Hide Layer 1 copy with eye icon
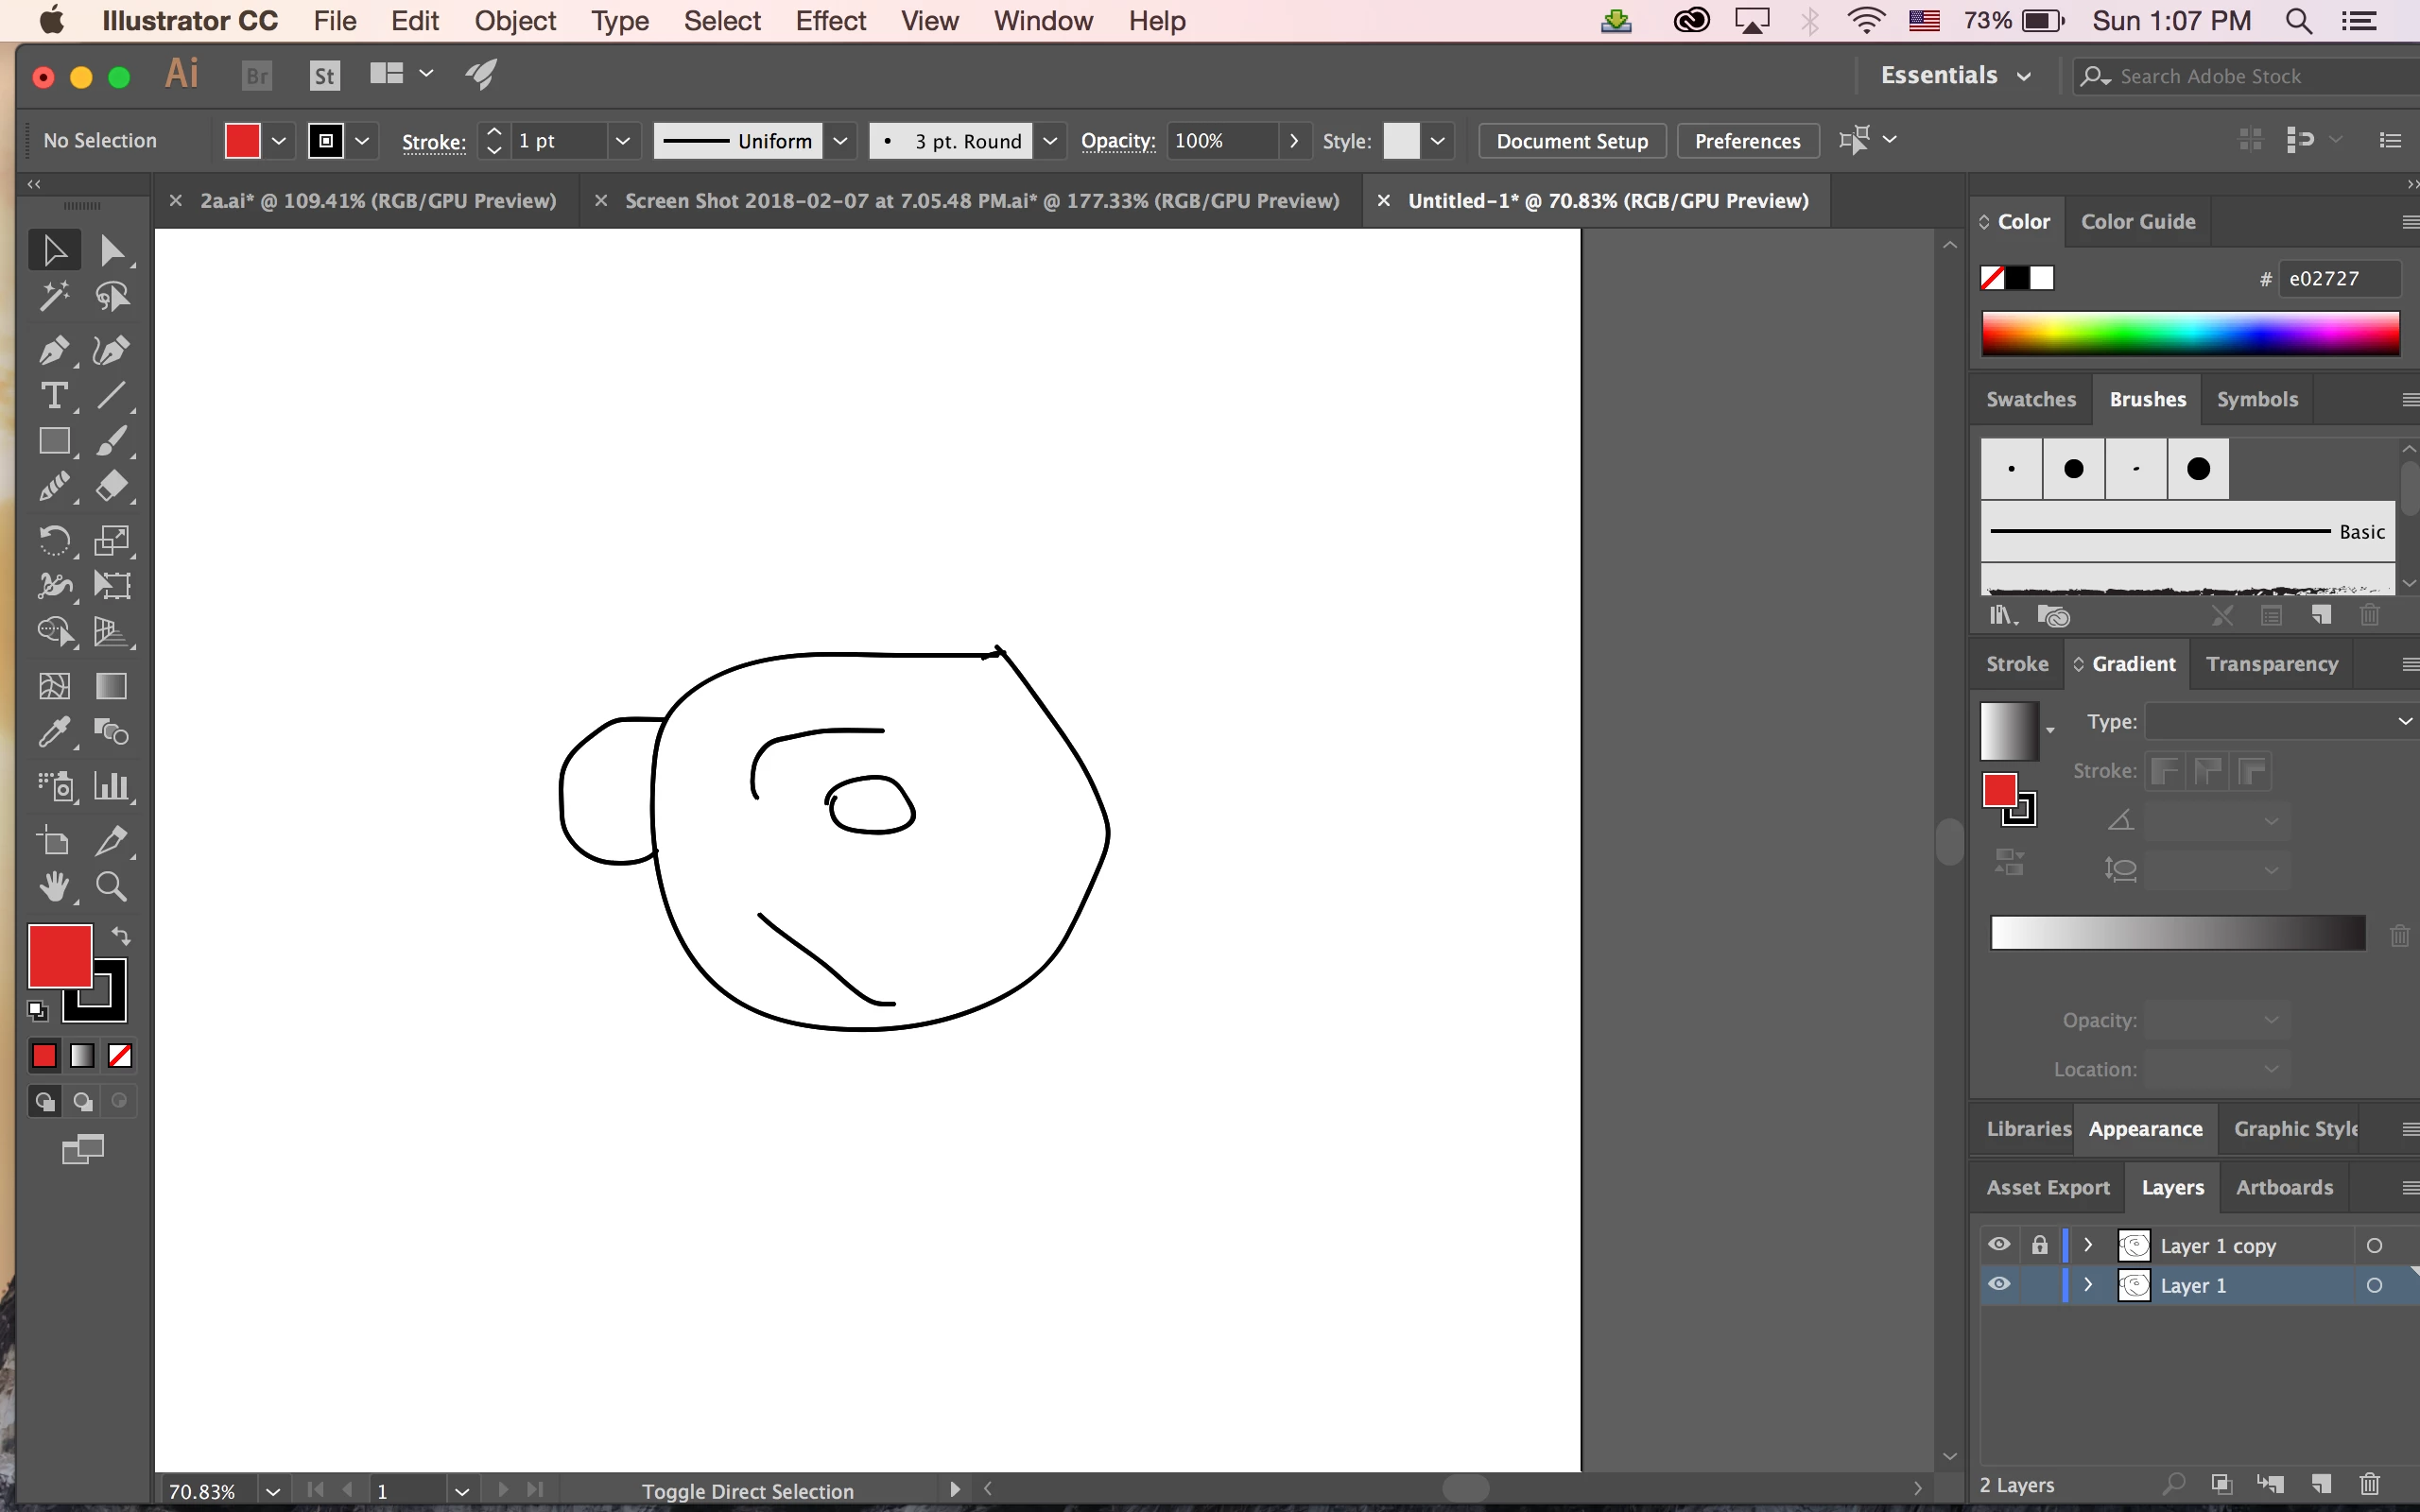The image size is (2420, 1512). pos(1998,1245)
